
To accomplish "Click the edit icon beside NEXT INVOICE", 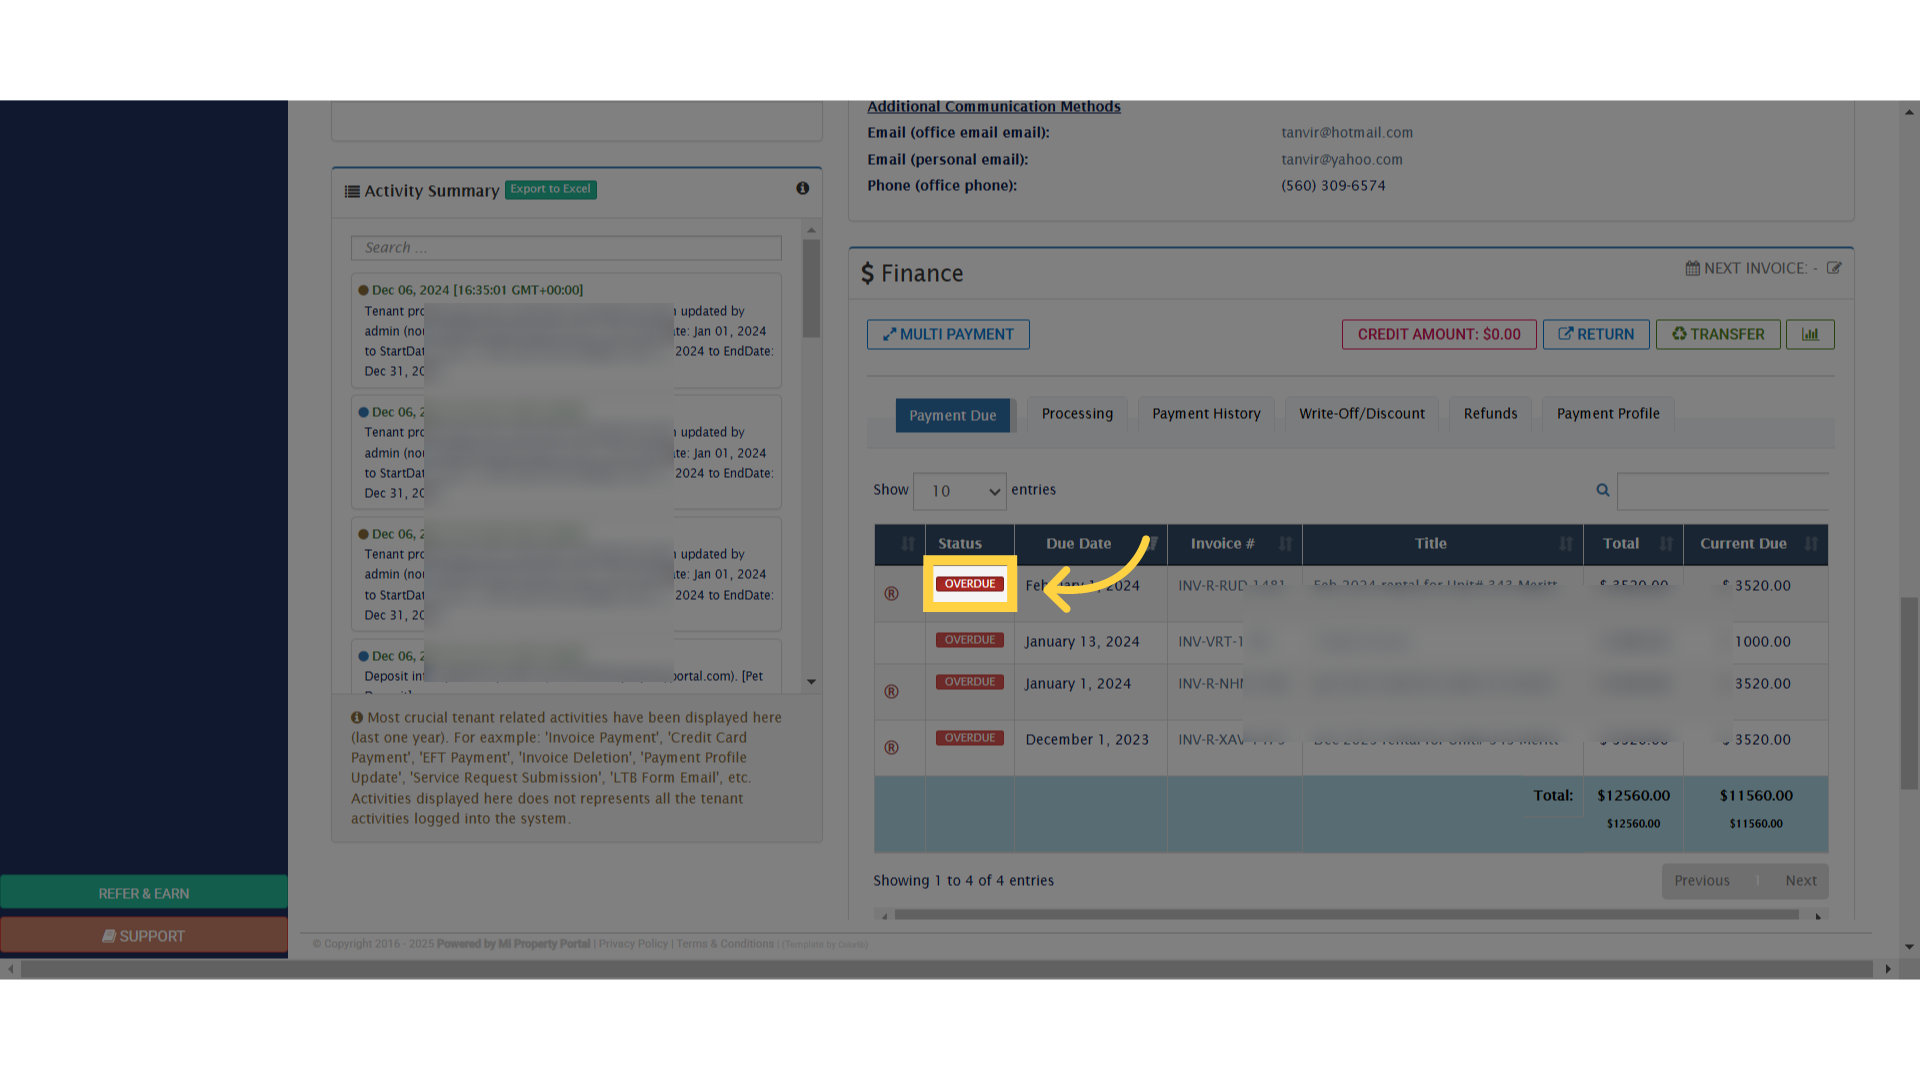I will pyautogui.click(x=1833, y=268).
